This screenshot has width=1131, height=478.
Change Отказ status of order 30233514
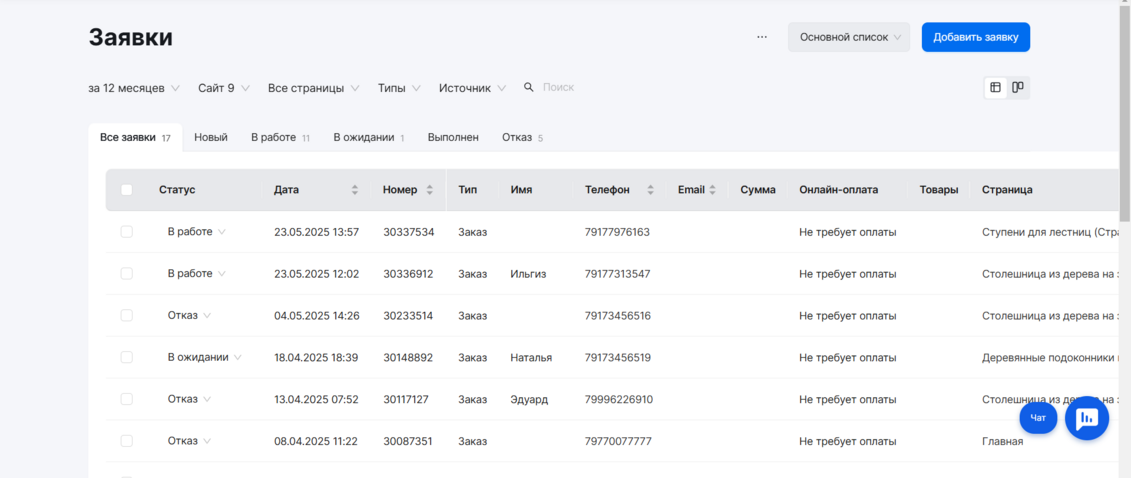[190, 316]
